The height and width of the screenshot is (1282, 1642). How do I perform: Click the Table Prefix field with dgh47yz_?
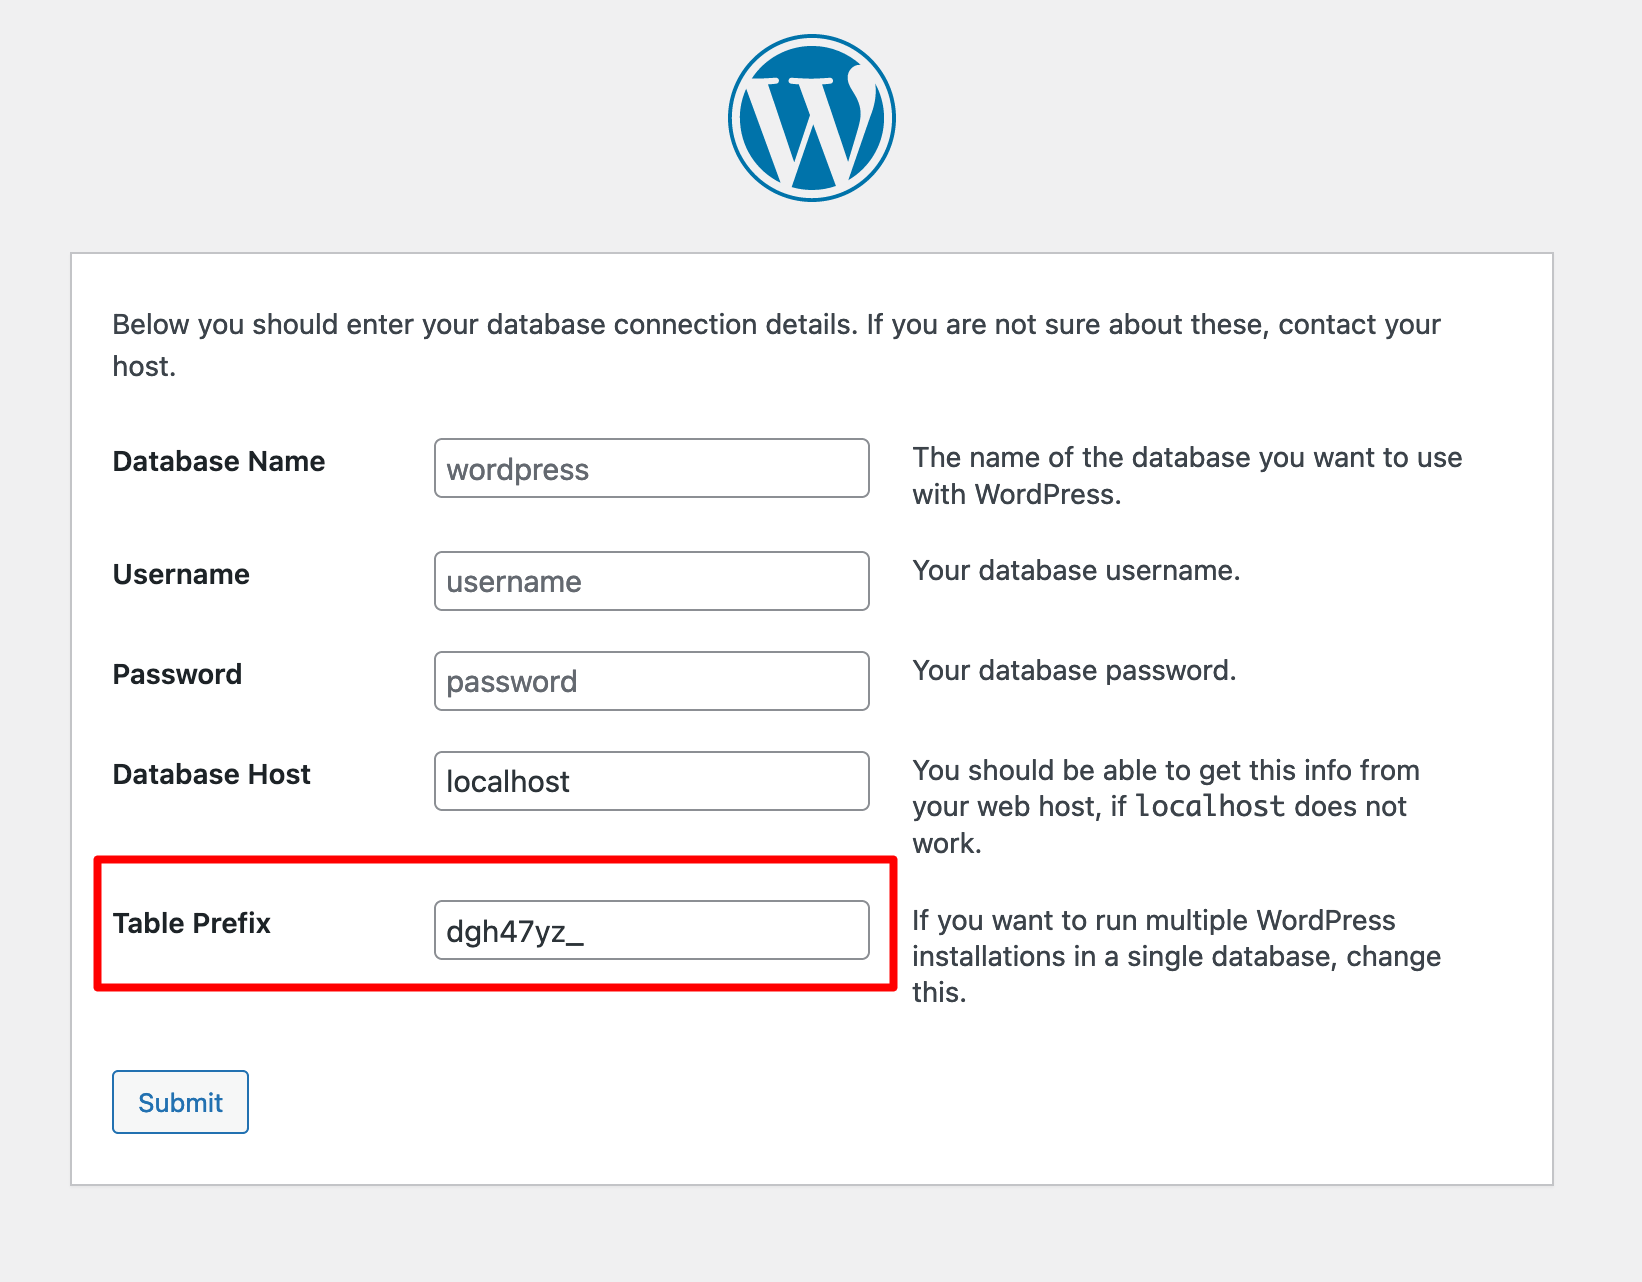point(652,930)
